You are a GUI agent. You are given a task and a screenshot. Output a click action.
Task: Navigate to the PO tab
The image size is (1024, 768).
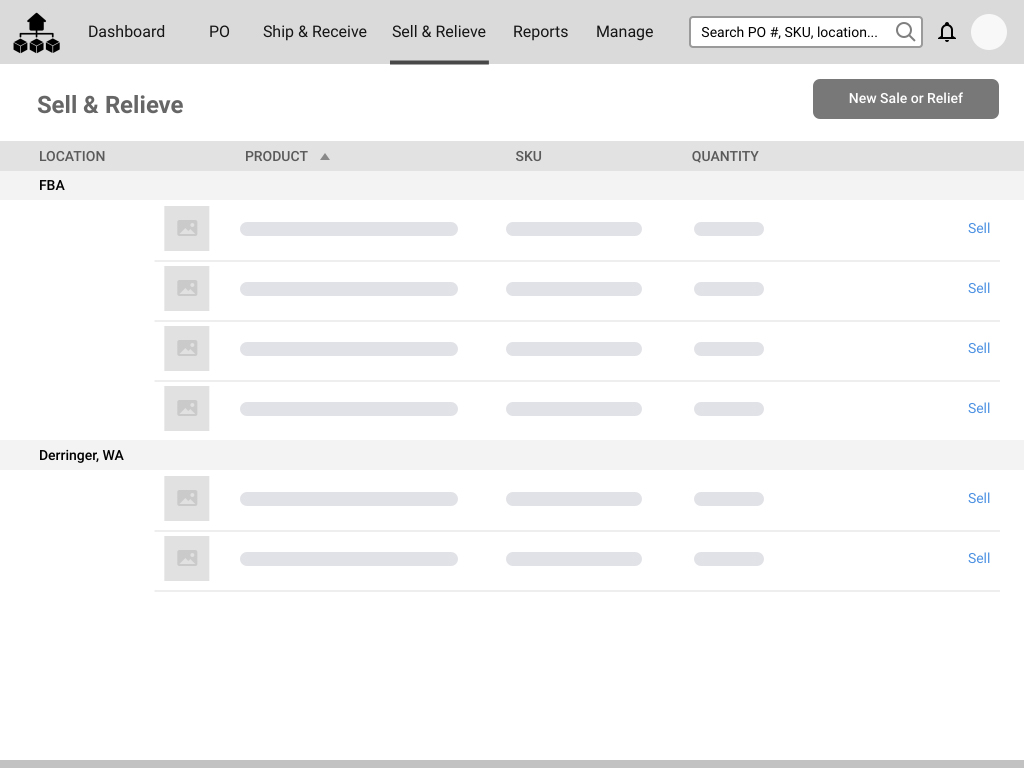point(219,32)
